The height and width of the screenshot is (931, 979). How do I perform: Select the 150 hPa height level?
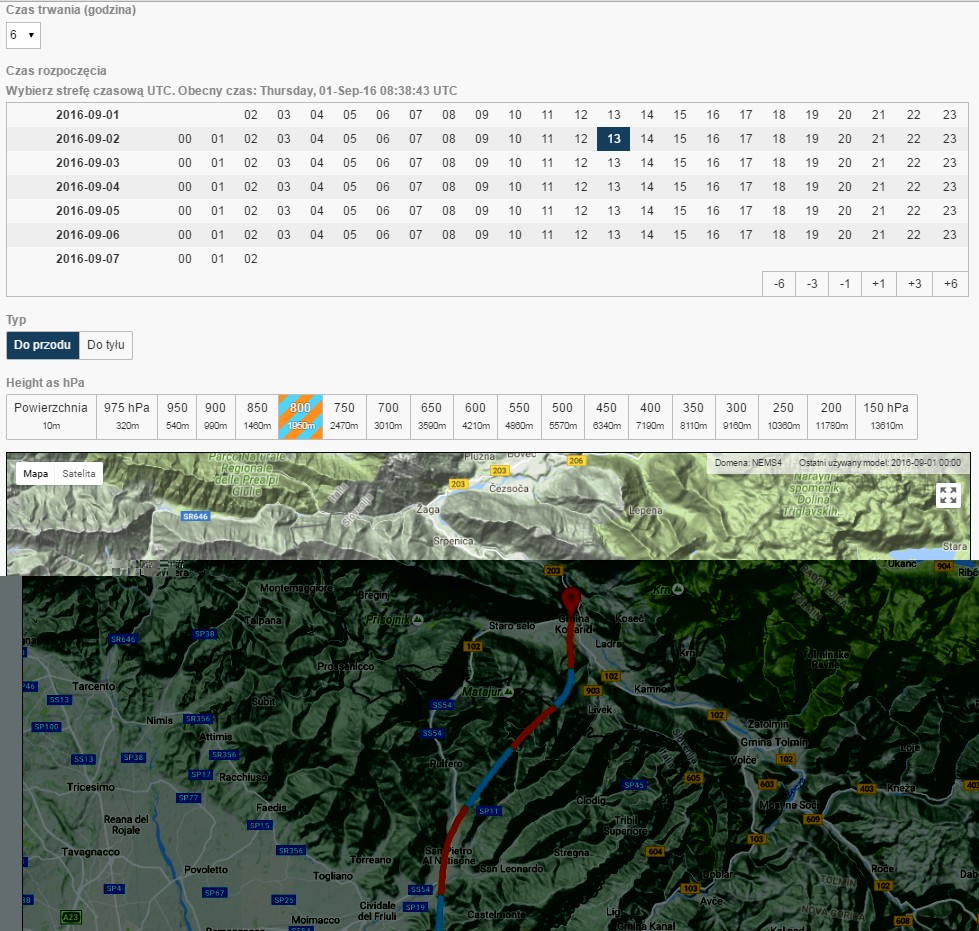[x=886, y=416]
